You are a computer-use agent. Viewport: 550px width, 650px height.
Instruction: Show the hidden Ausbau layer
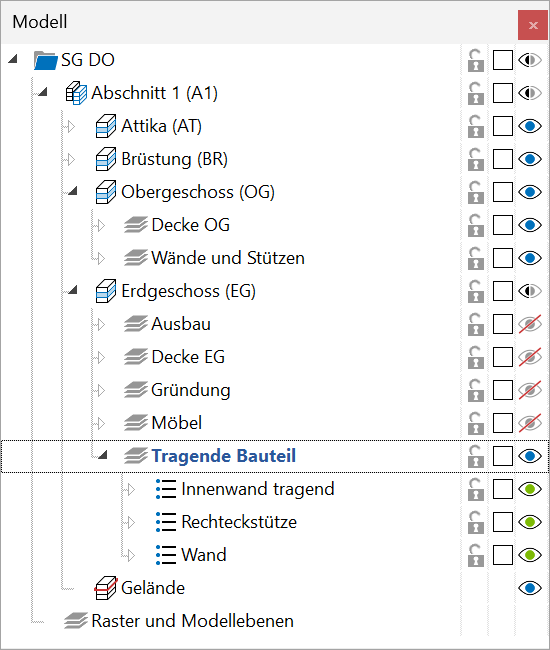pos(530,324)
